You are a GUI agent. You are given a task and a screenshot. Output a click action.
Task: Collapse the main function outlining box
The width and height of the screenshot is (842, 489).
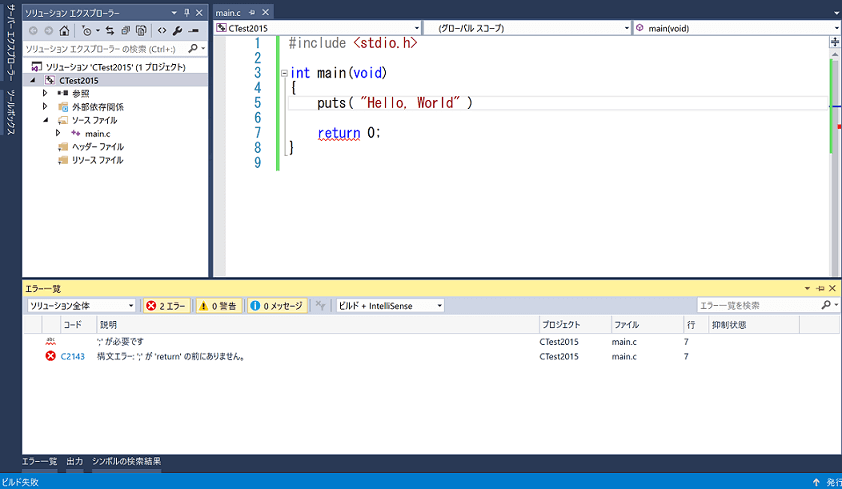click(x=284, y=74)
